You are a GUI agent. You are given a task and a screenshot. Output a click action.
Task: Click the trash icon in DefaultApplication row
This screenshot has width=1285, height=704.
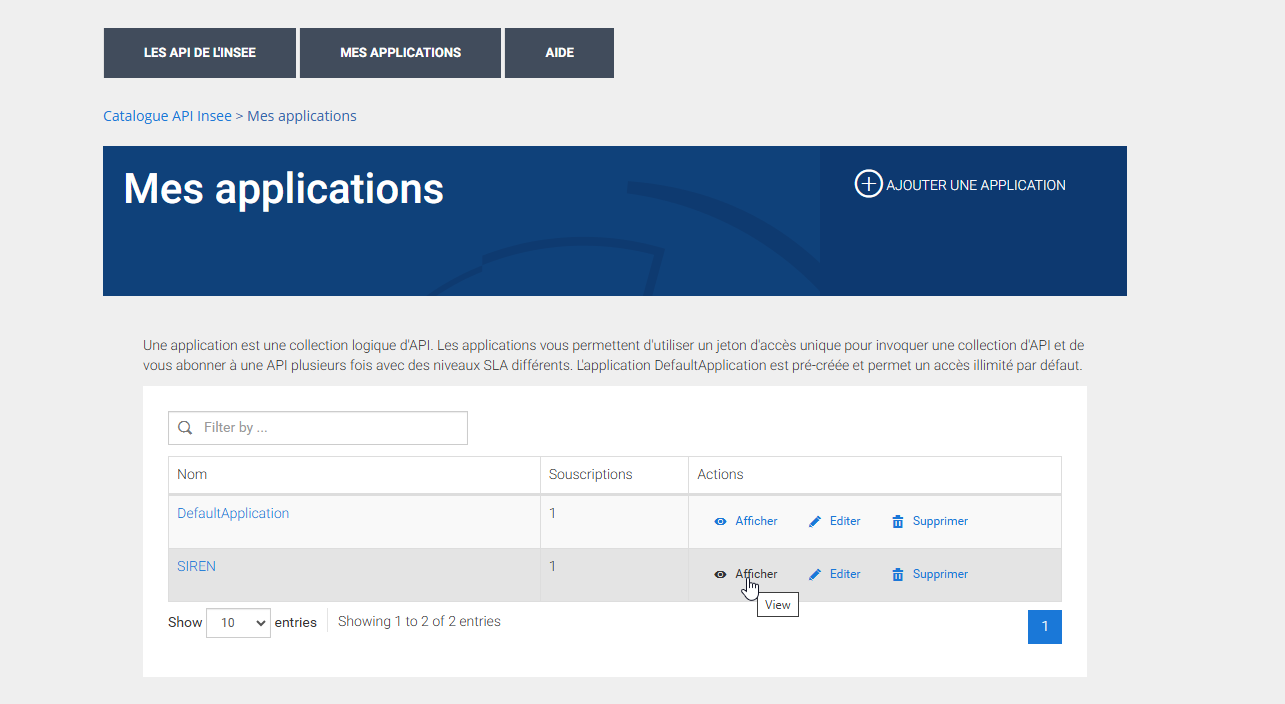tap(898, 522)
